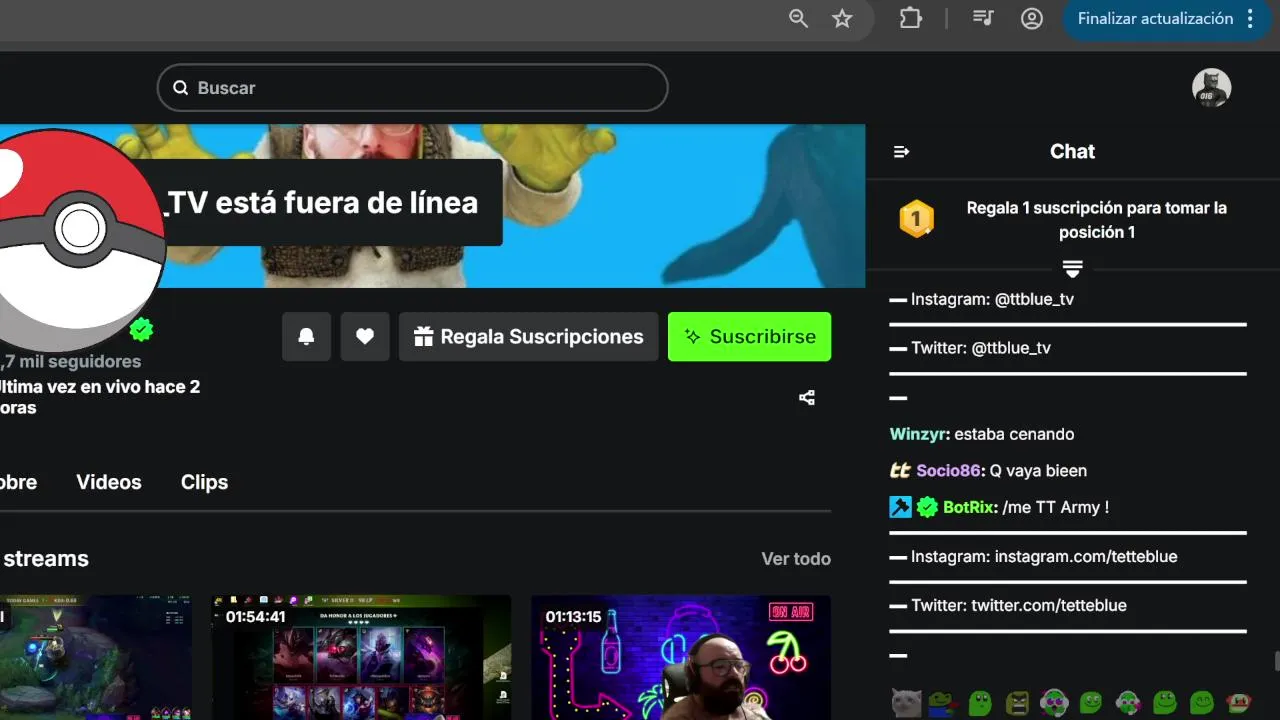Click the blue moderator badge beside BotRix
The image size is (1280, 720).
pos(900,508)
